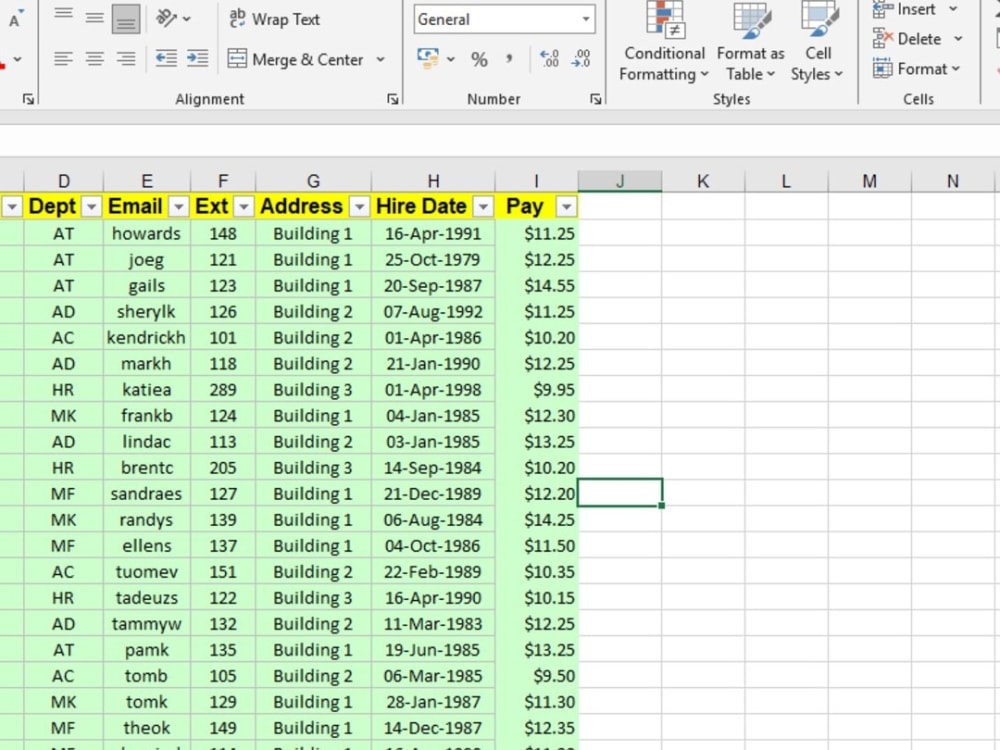This screenshot has height=750, width=1000.
Task: Select hire date 25-Oct-1979
Action: pos(433,260)
